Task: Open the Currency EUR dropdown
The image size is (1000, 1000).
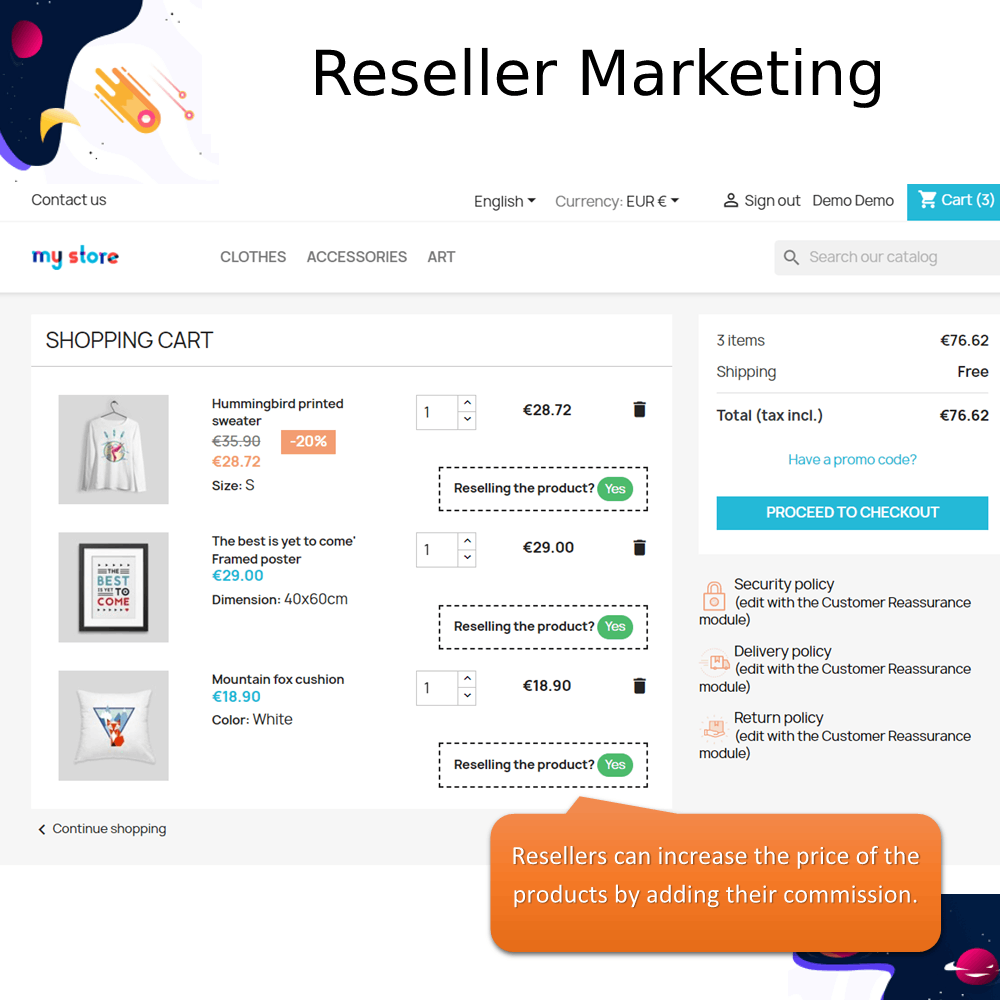Action: point(617,202)
